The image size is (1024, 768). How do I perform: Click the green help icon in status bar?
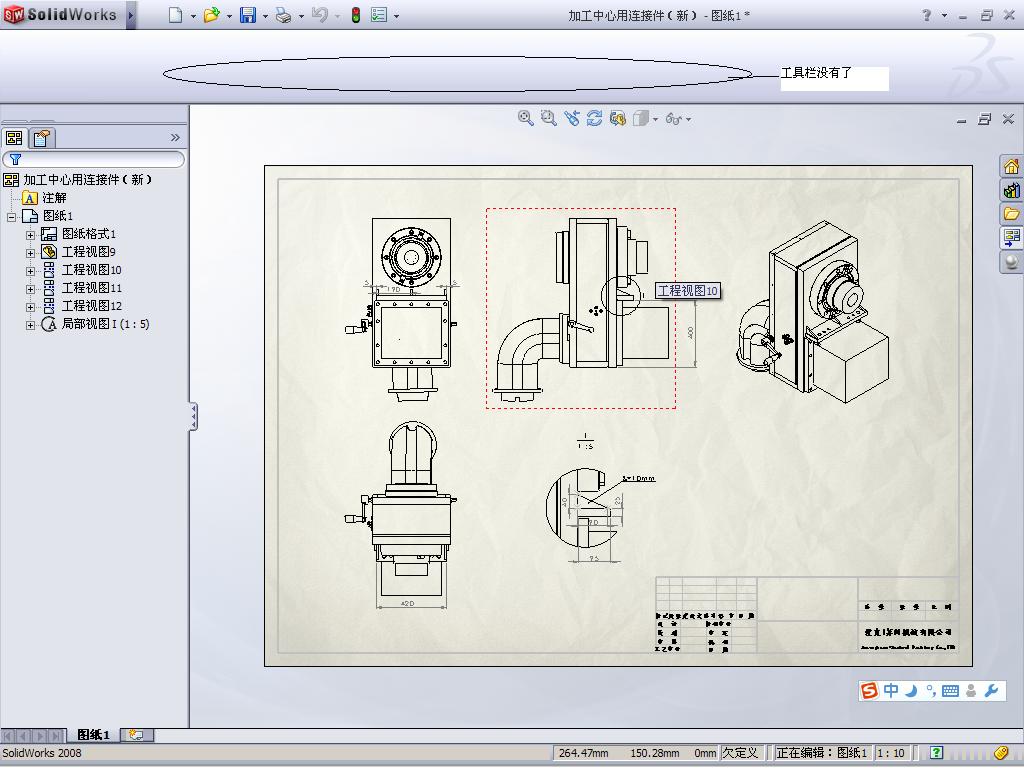click(x=936, y=753)
